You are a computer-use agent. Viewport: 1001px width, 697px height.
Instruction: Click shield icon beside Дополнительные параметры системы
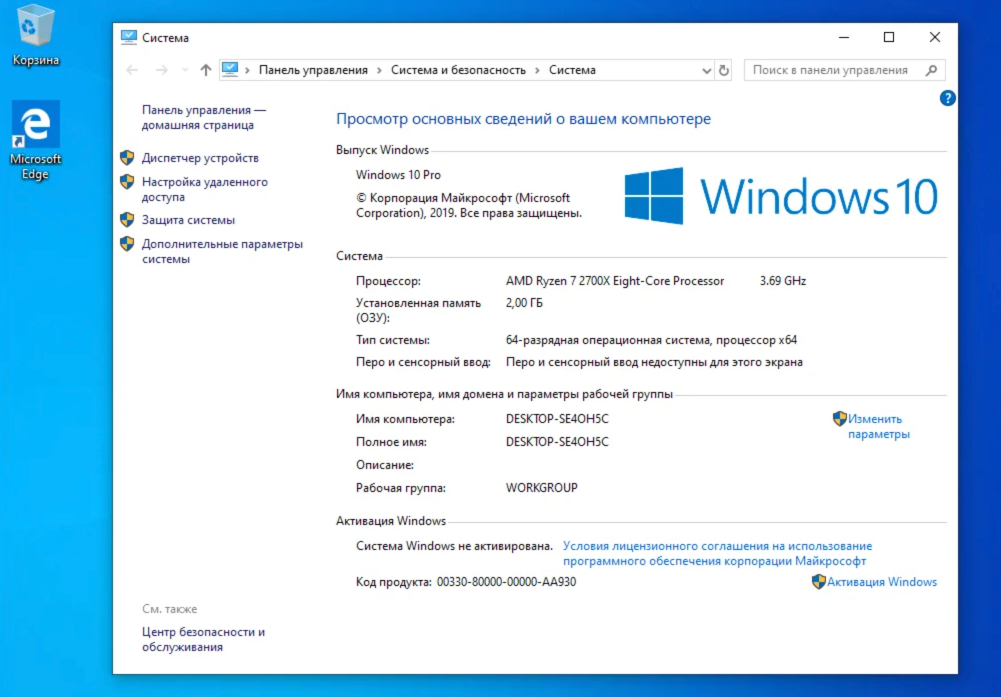127,244
